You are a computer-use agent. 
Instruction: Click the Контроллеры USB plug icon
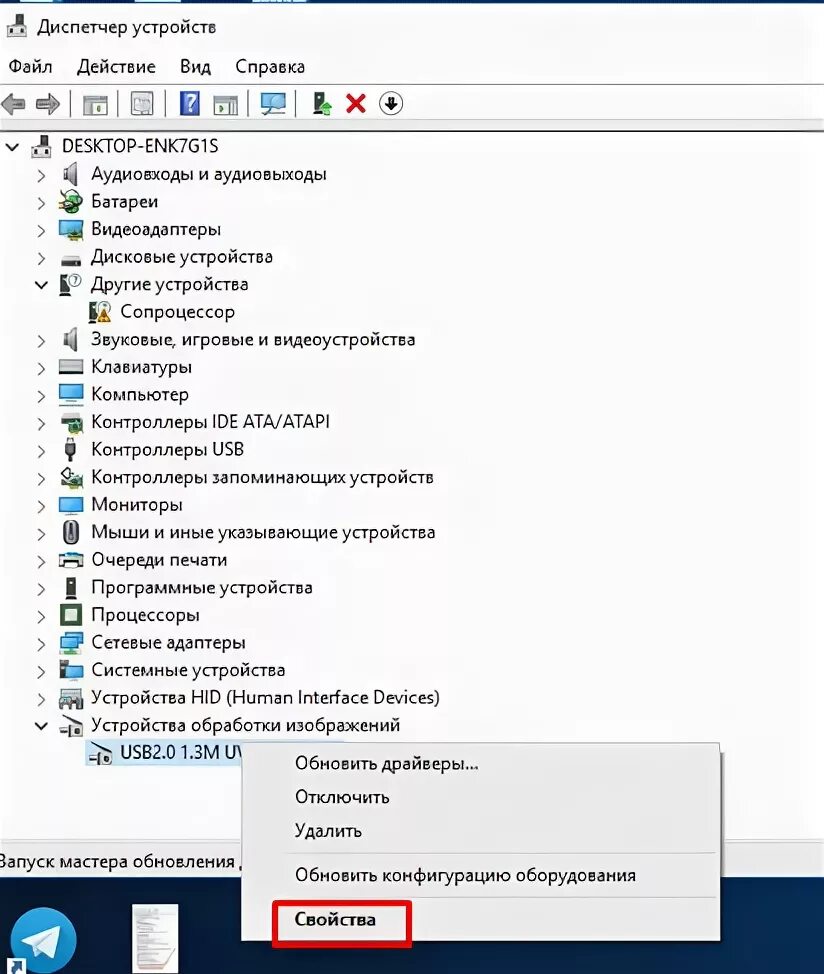click(70, 449)
